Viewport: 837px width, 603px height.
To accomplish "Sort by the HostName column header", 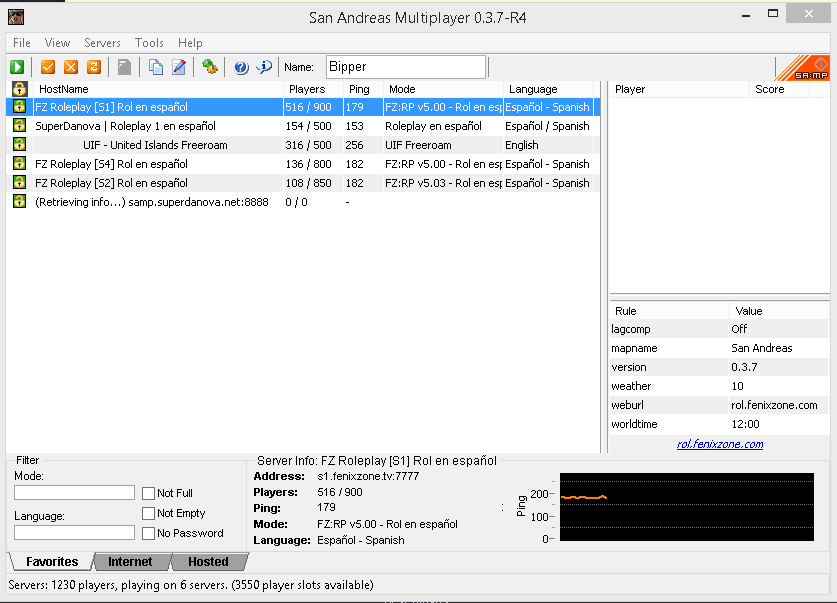I will point(159,89).
